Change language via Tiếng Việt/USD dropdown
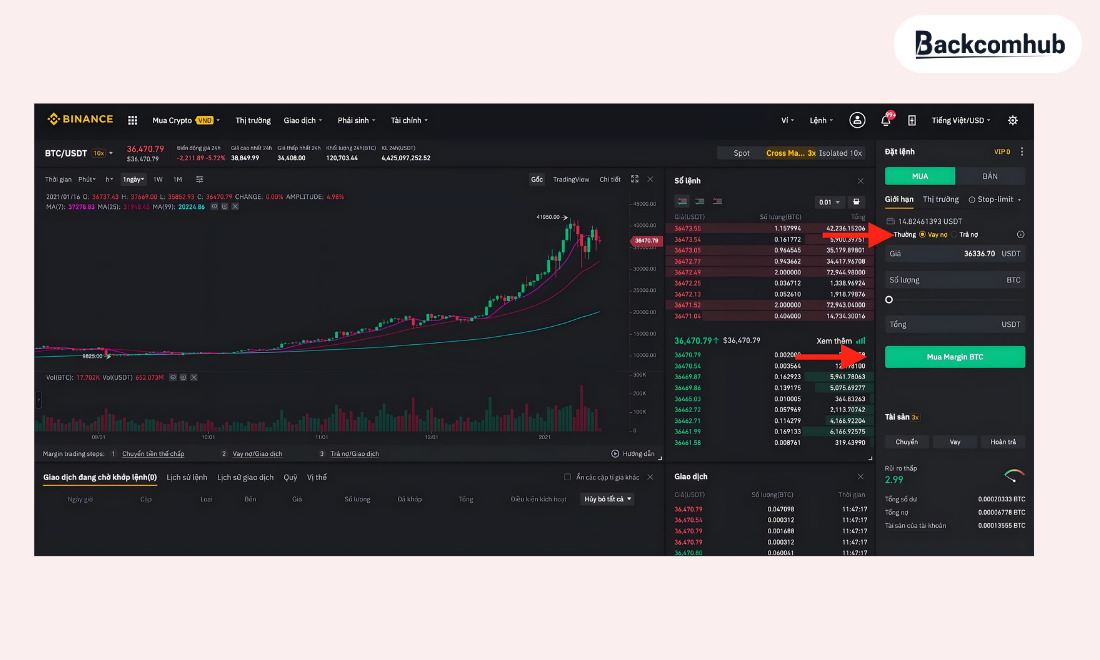This screenshot has height=660, width=1100. click(961, 121)
